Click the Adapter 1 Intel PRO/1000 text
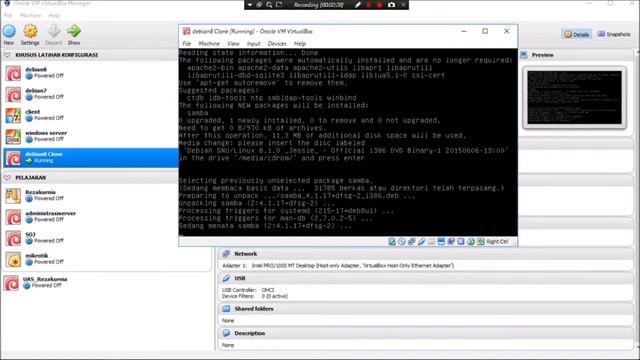 pos(338,266)
